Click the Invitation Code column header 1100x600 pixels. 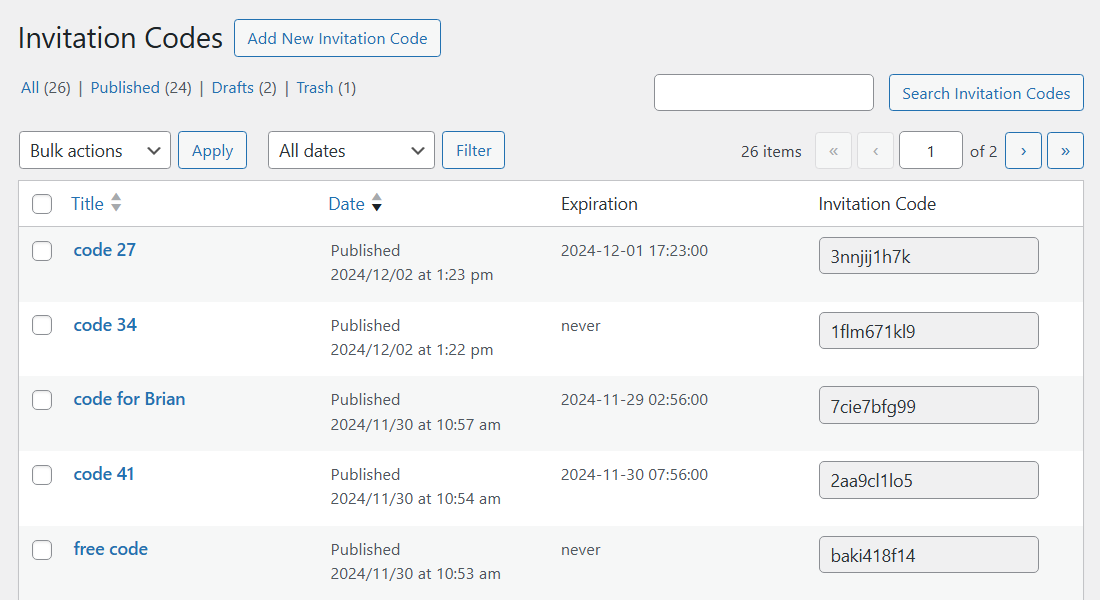click(x=877, y=204)
